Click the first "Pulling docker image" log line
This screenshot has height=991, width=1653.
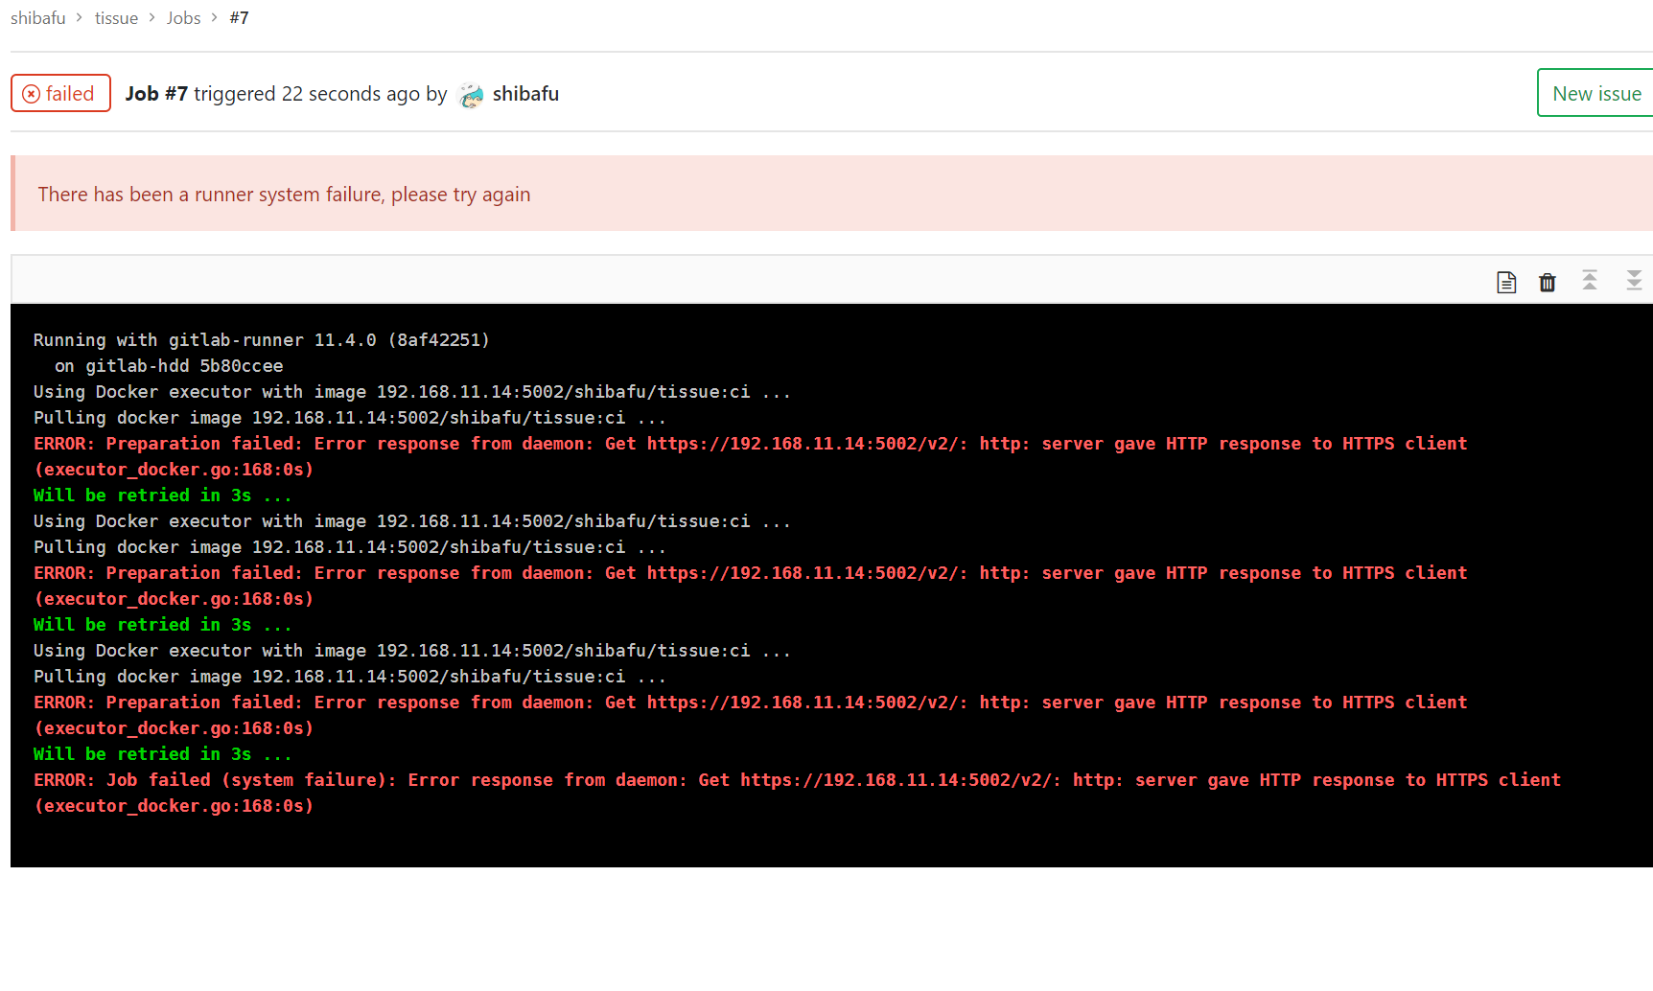click(349, 418)
